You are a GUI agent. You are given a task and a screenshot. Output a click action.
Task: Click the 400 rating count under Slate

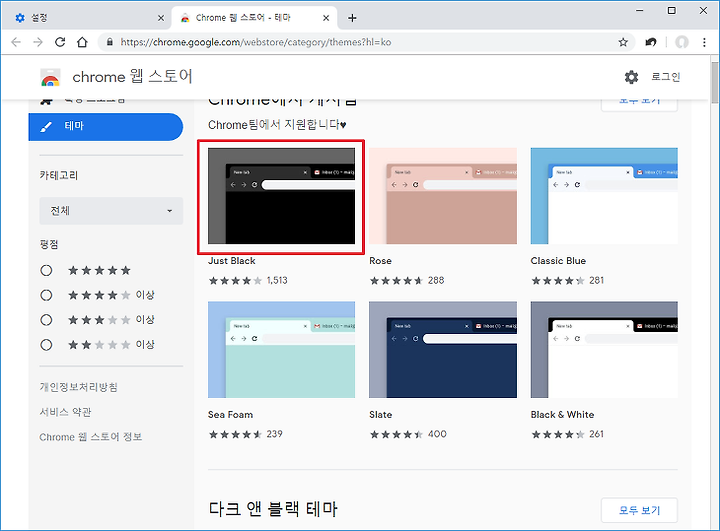437,434
